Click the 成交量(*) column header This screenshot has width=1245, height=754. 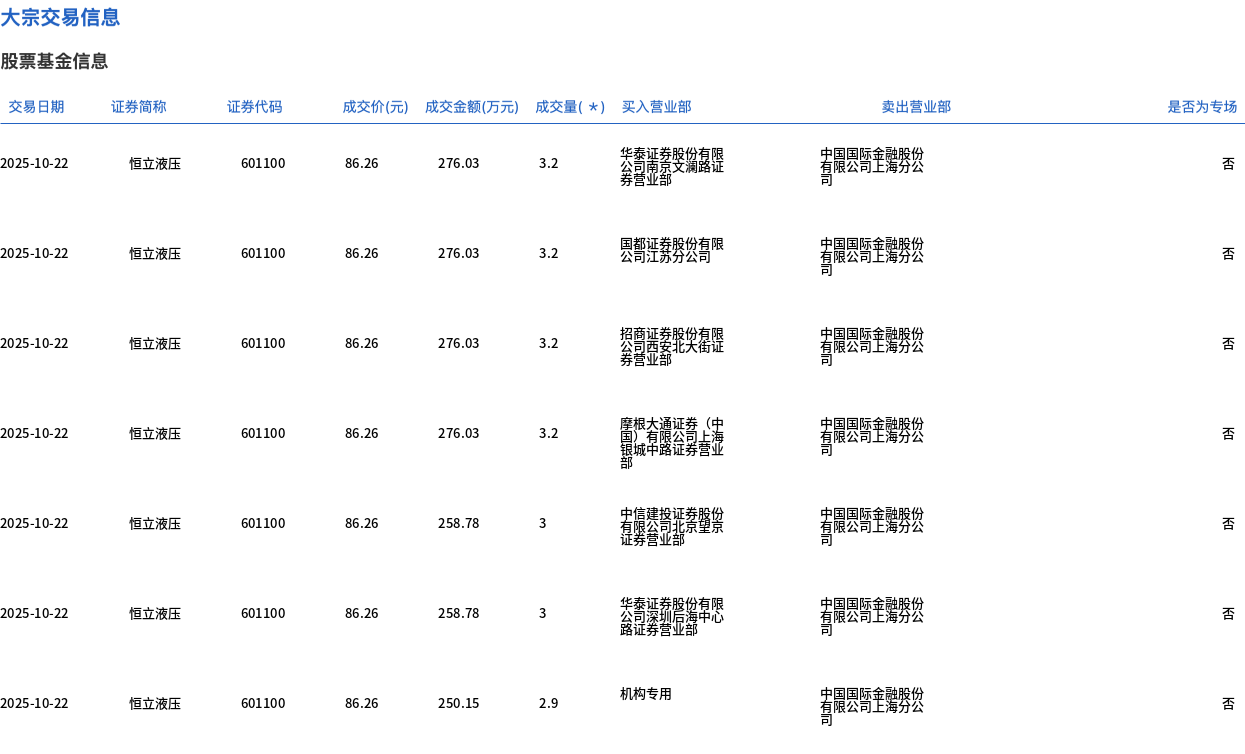(570, 107)
